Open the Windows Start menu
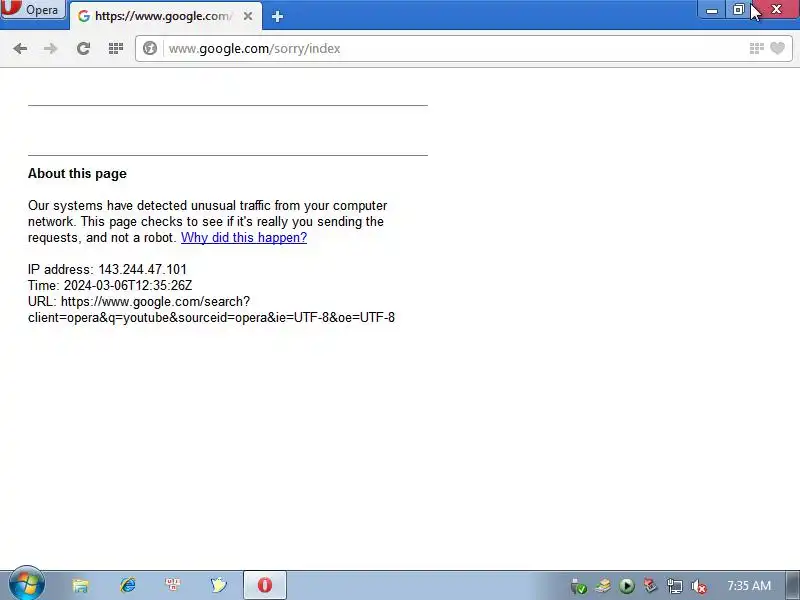 pos(27,585)
